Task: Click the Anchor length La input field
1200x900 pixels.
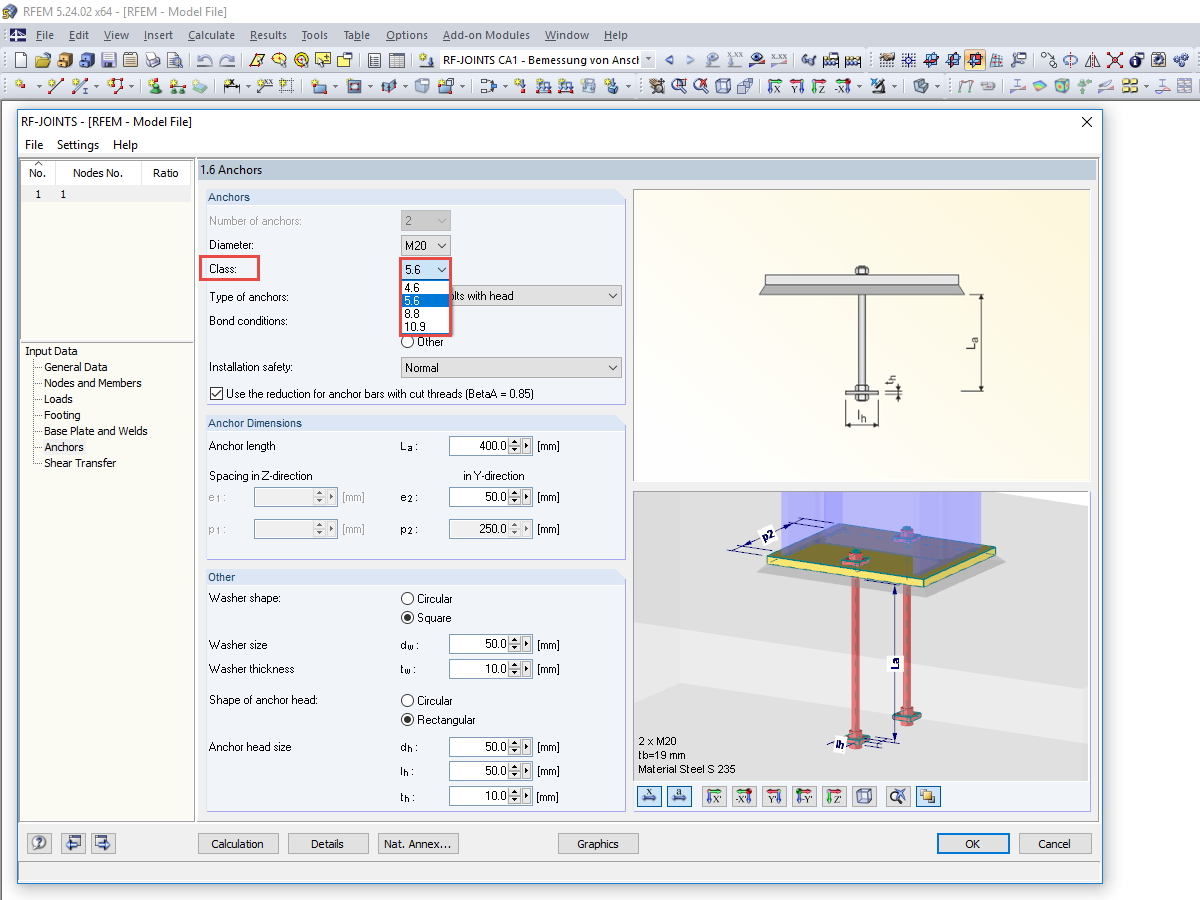Action: (479, 446)
